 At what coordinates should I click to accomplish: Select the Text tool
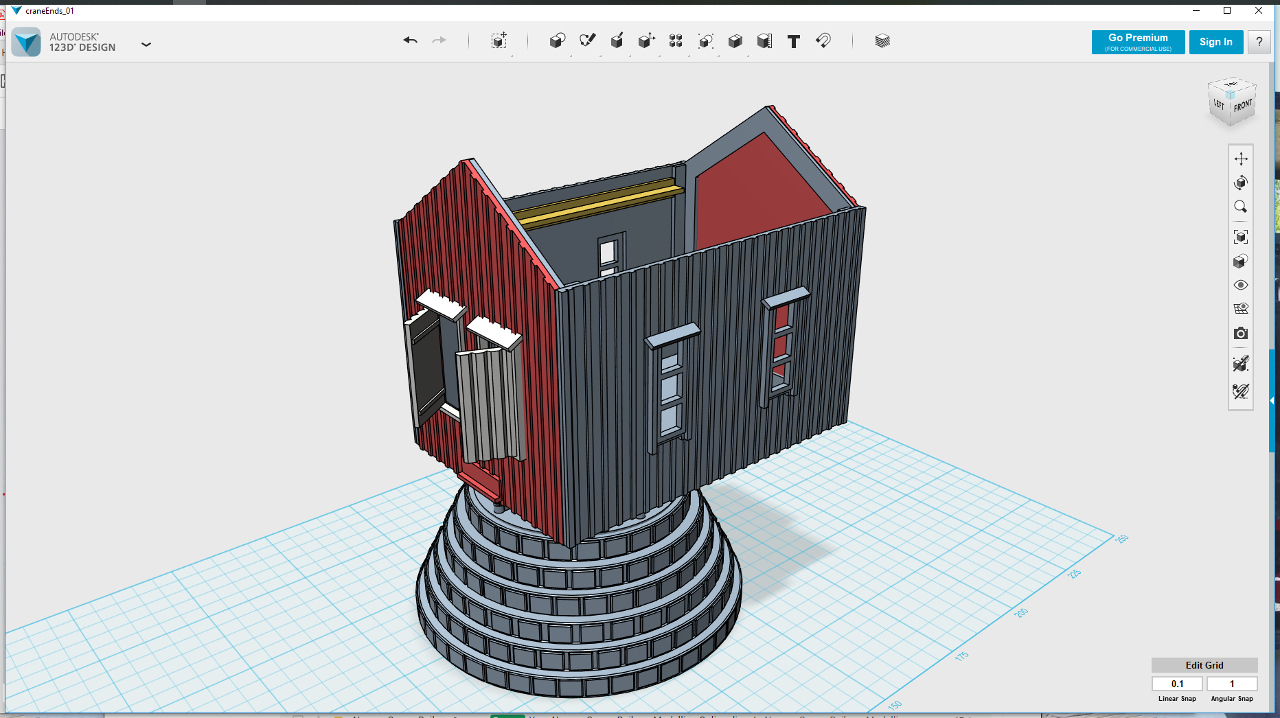pos(794,41)
